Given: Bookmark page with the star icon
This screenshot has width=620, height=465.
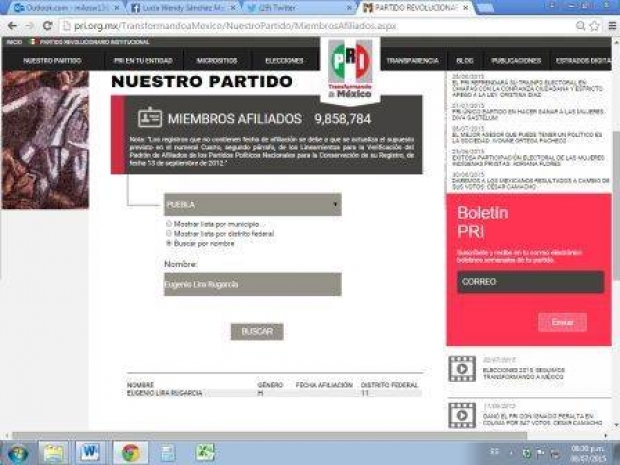Looking at the screenshot, I should click(x=594, y=26).
